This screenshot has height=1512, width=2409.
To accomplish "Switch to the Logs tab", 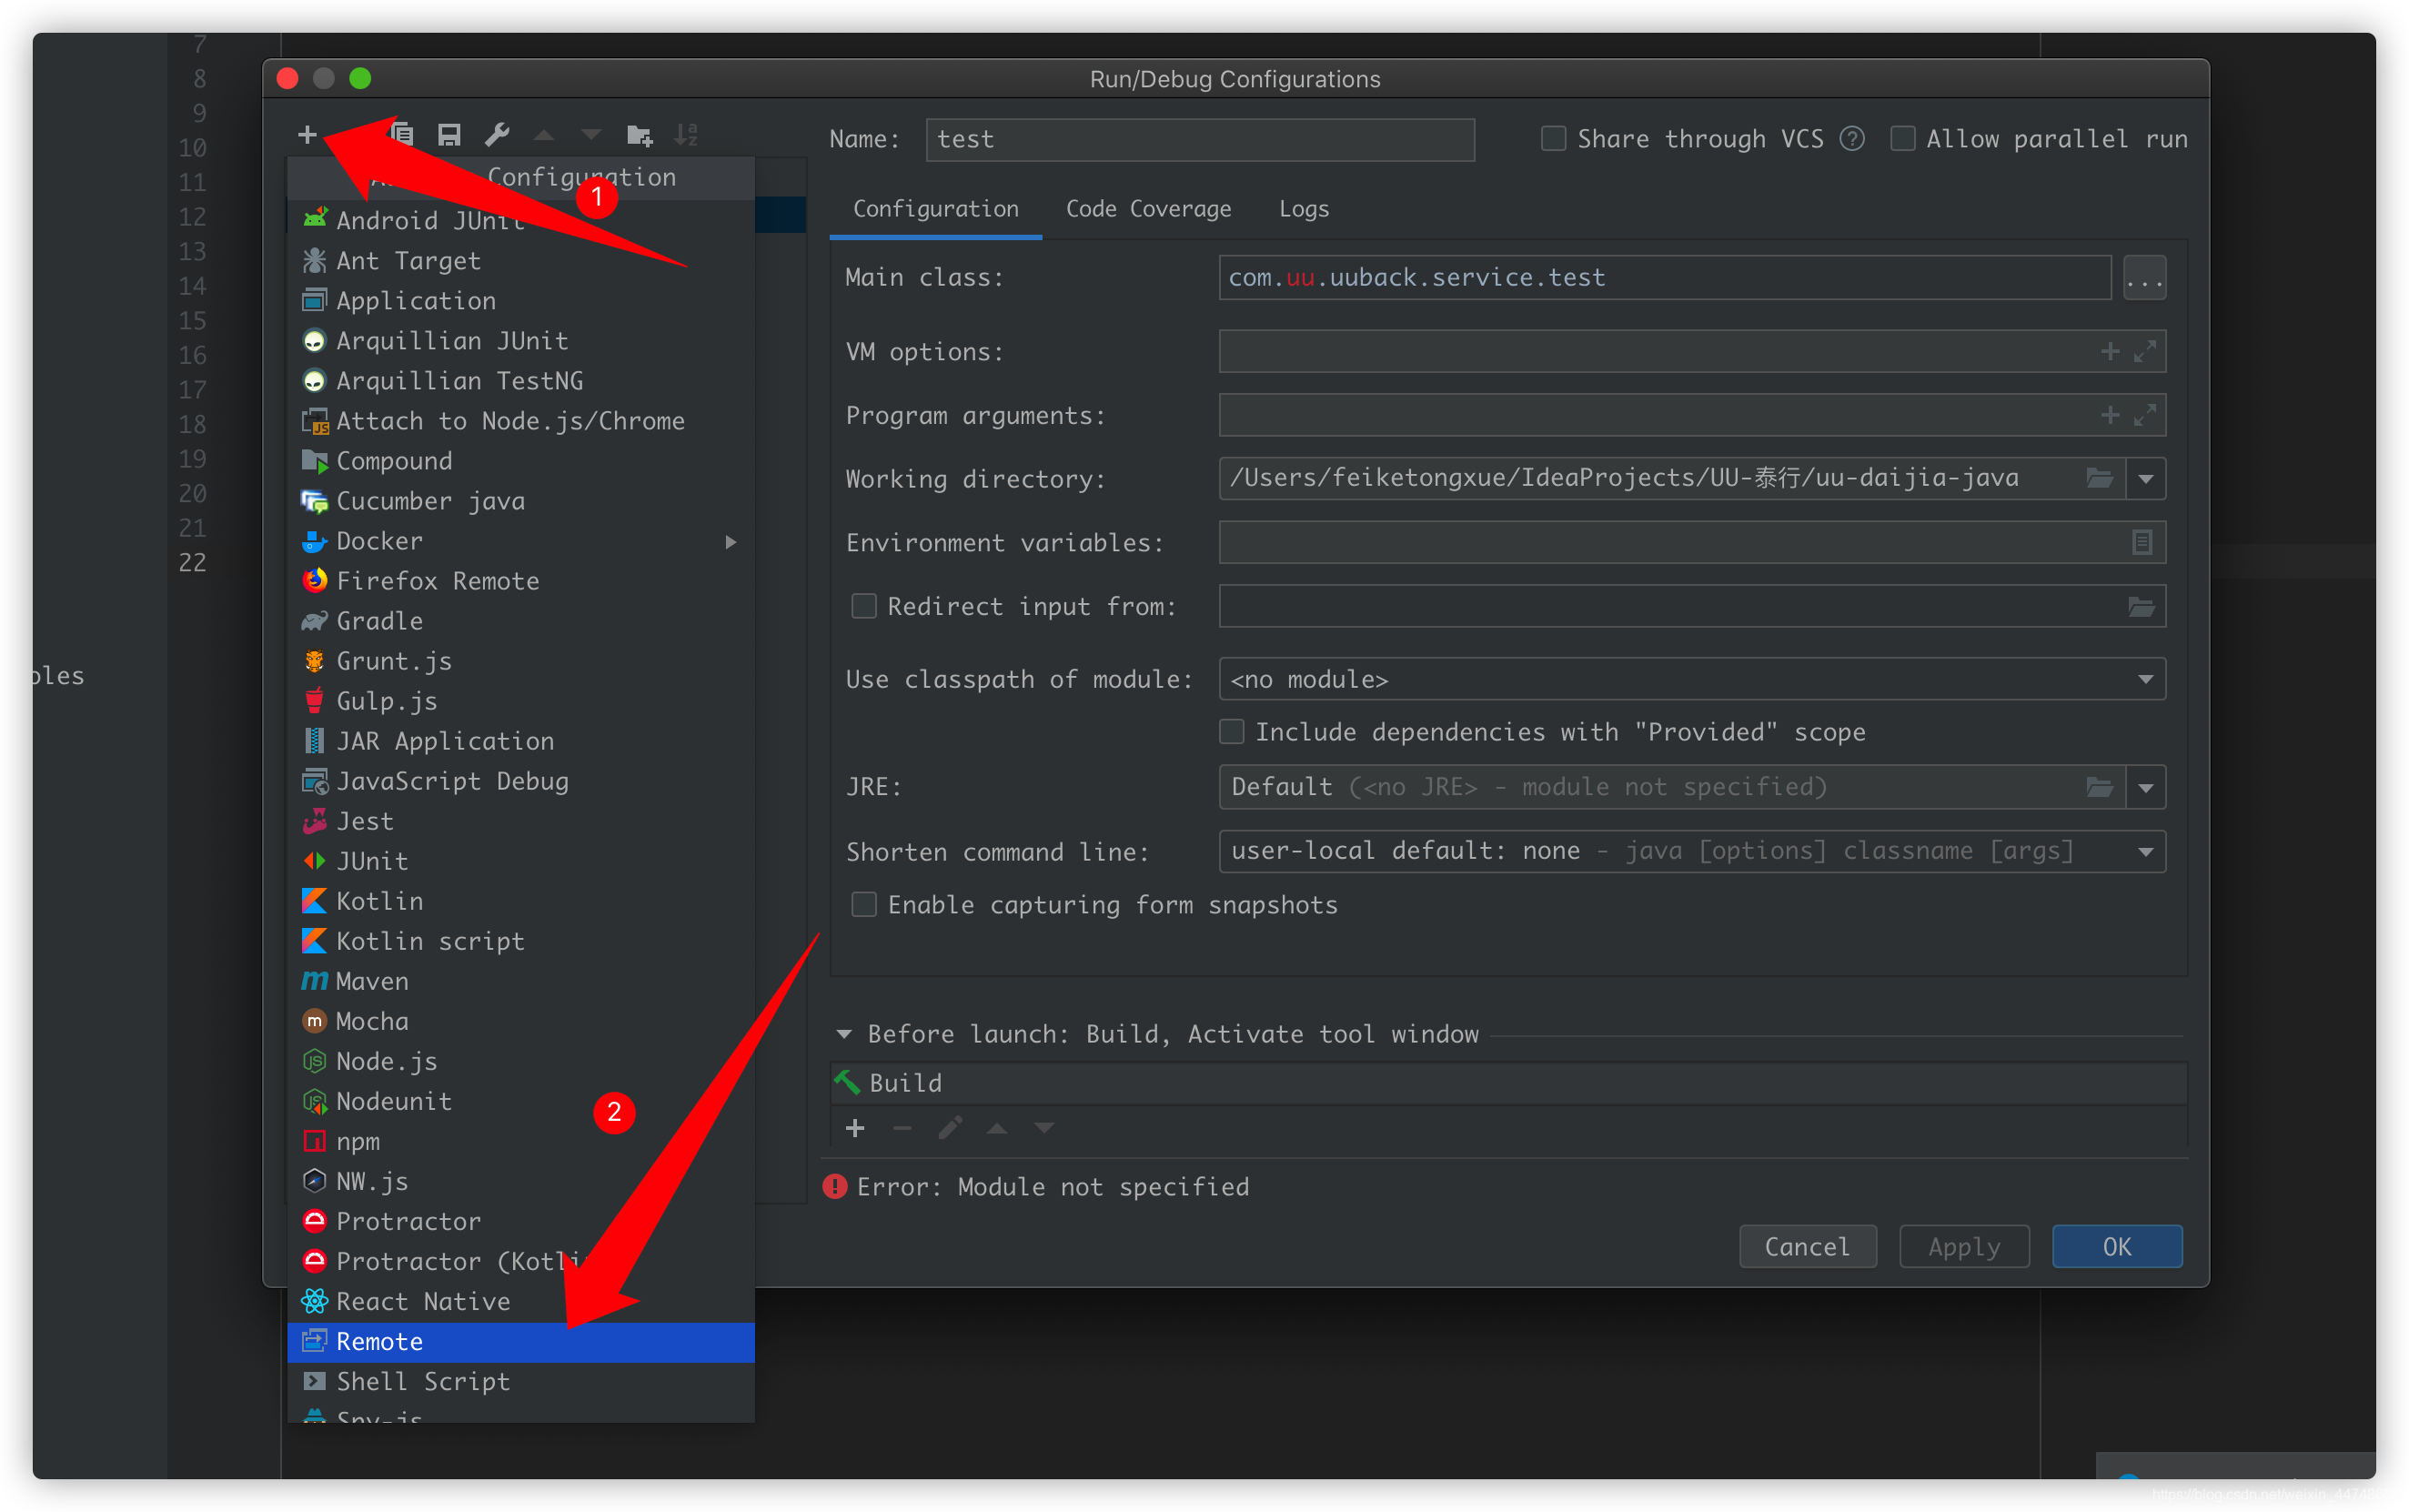I will pyautogui.click(x=1303, y=209).
